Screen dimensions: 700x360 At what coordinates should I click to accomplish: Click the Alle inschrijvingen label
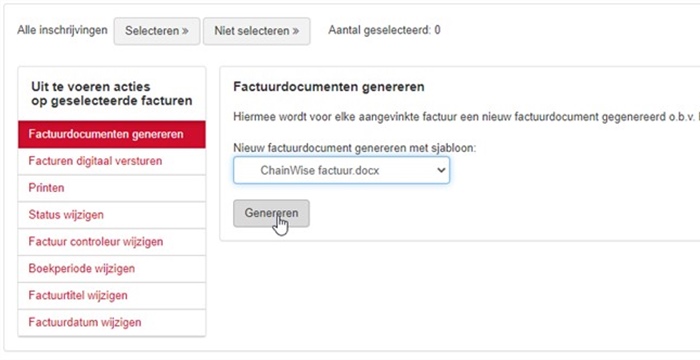click(x=62, y=30)
